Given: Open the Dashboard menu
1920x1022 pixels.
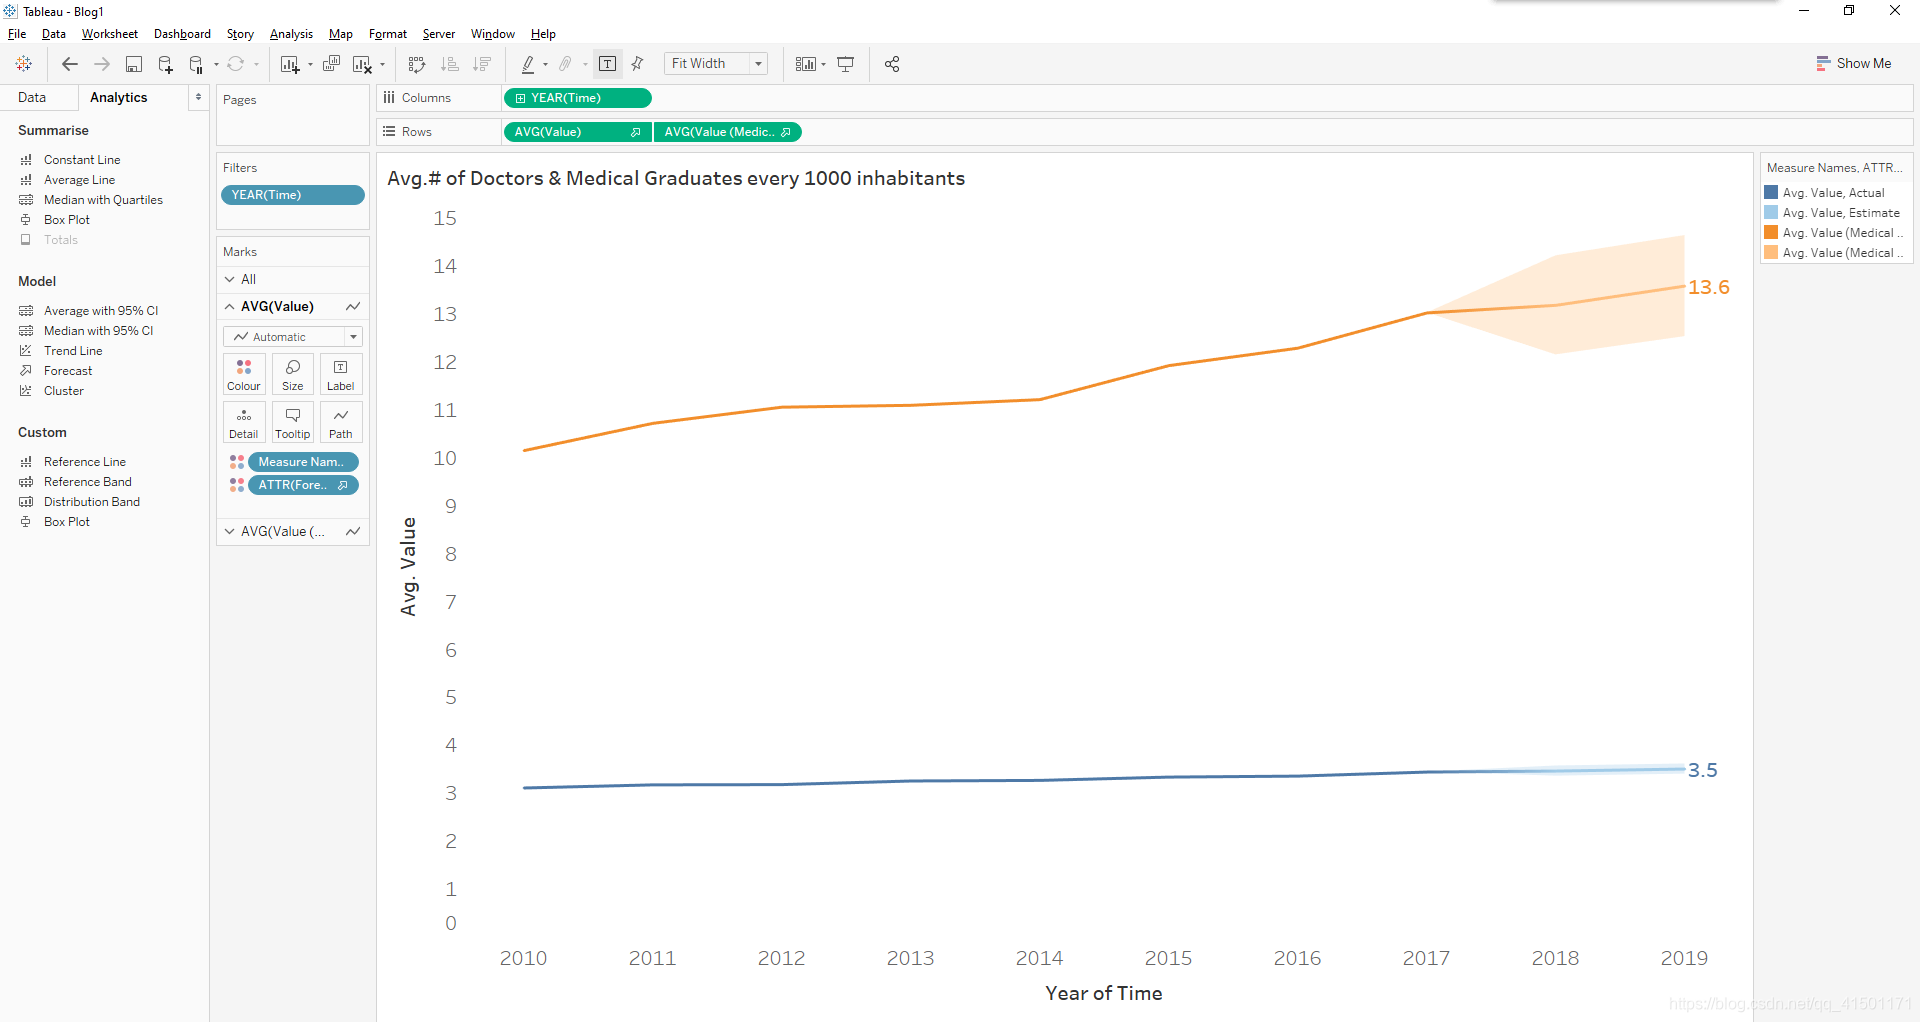Looking at the screenshot, I should [182, 34].
